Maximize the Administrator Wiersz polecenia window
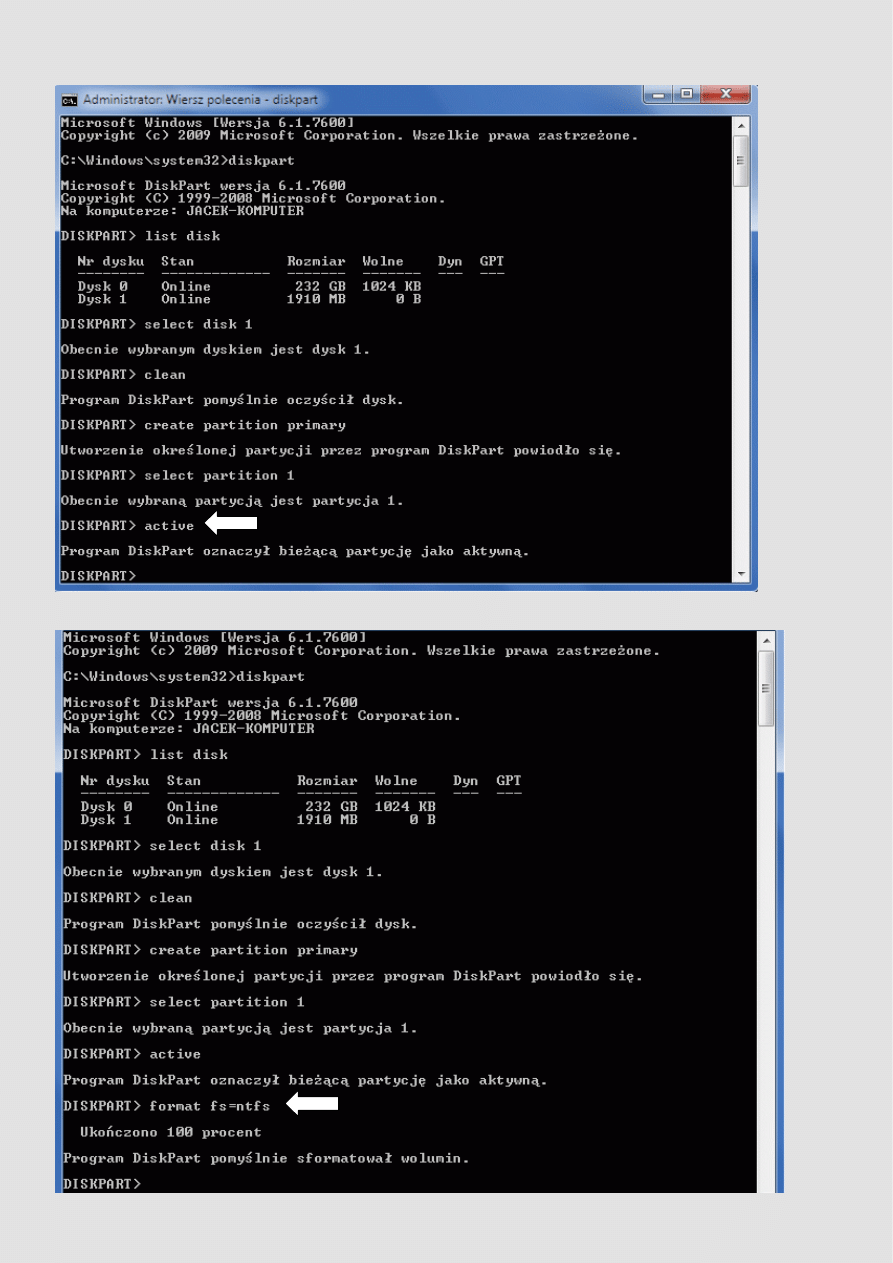This screenshot has width=893, height=1263. 687,96
